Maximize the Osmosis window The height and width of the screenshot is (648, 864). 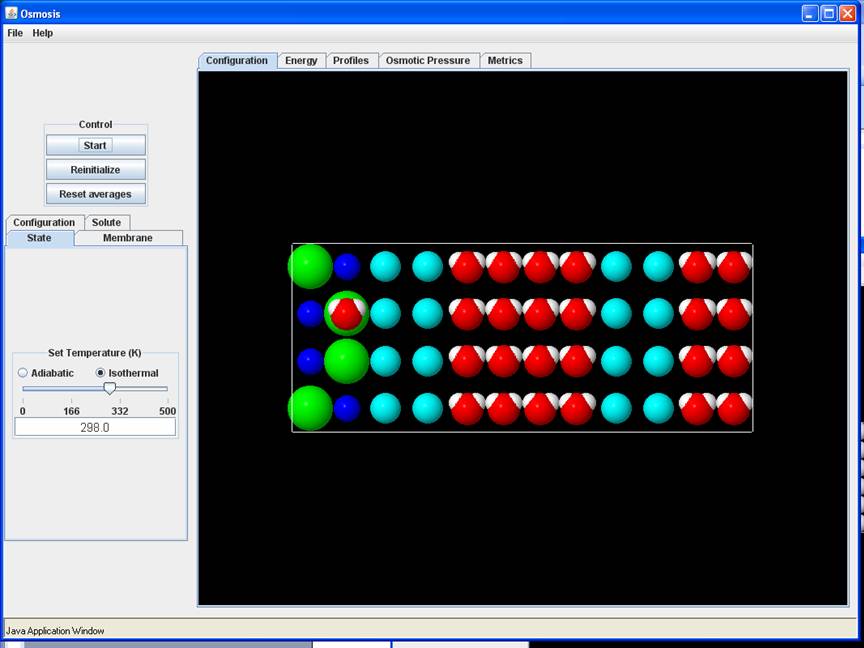pos(829,13)
